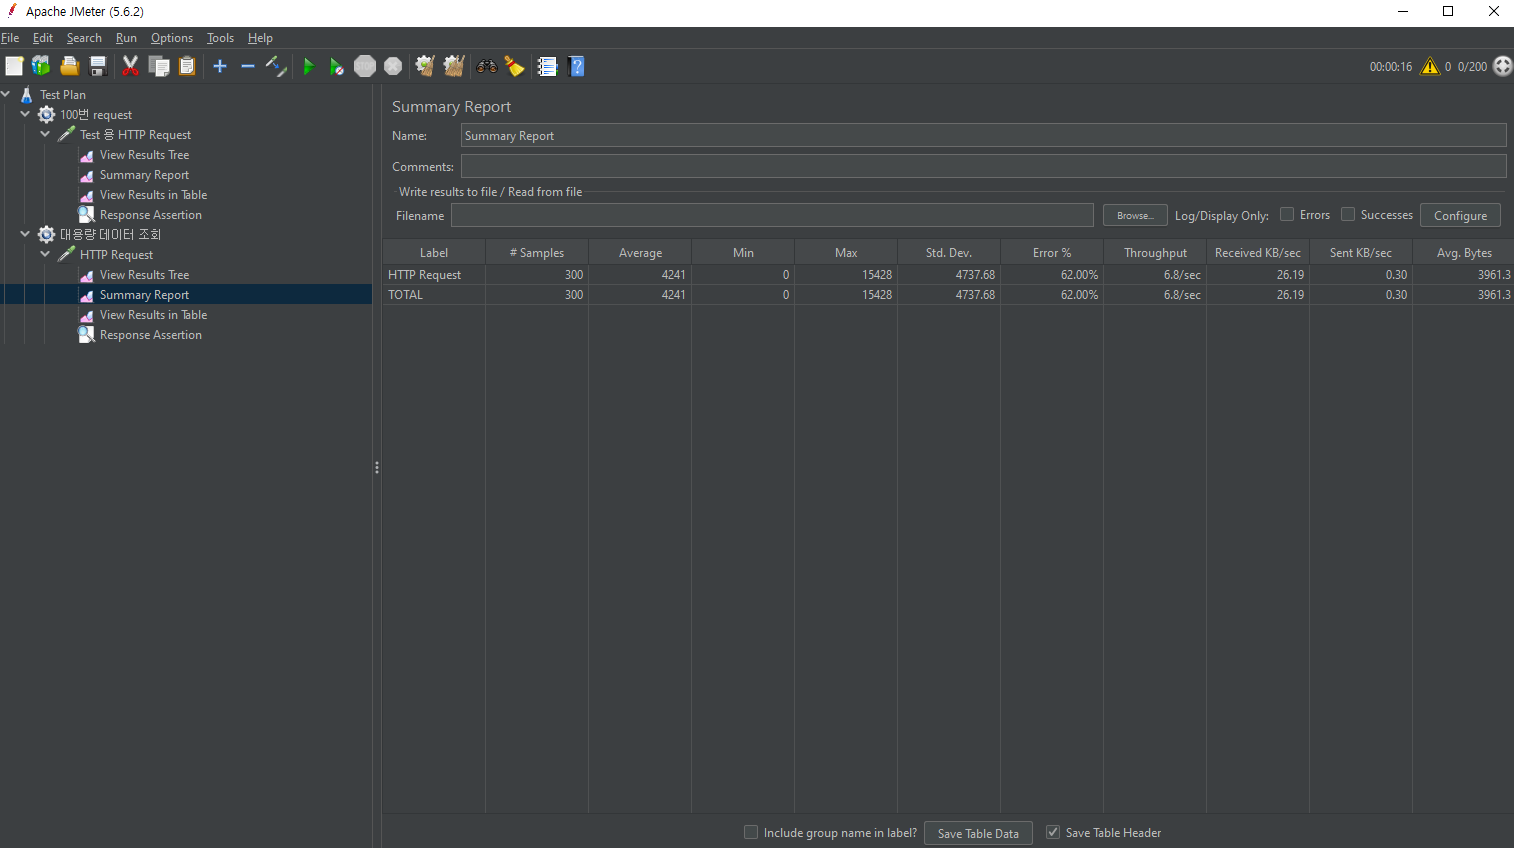Select View Results Tree under Test 용 HTTP Request
The width and height of the screenshot is (1514, 848).
[x=144, y=155]
